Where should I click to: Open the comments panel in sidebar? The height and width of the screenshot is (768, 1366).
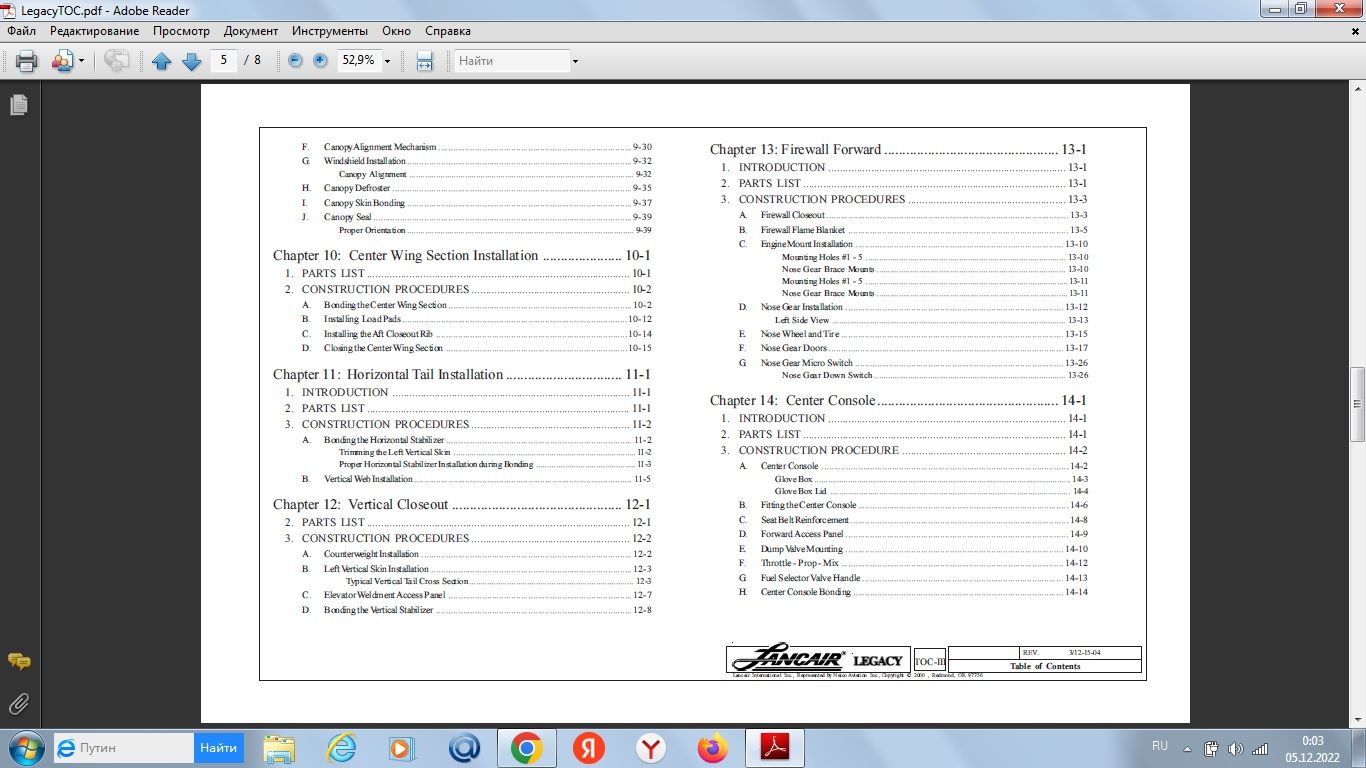tap(18, 662)
